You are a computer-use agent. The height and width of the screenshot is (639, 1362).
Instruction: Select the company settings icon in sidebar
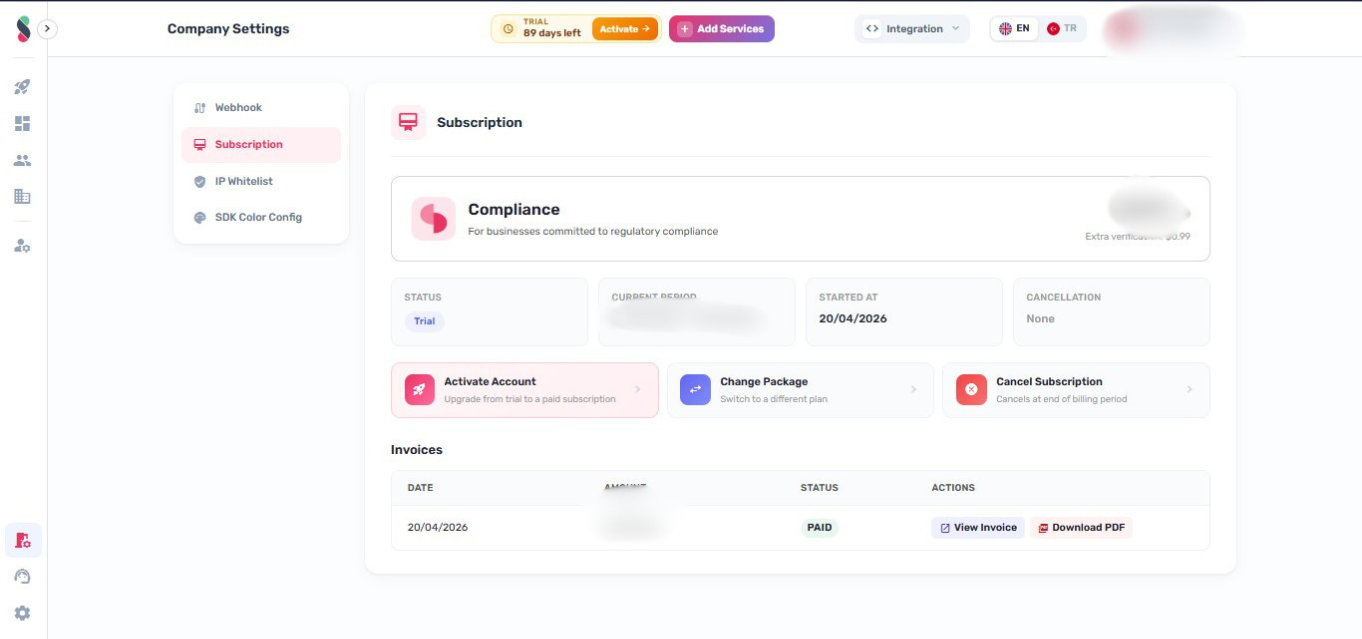pyautogui.click(x=23, y=540)
